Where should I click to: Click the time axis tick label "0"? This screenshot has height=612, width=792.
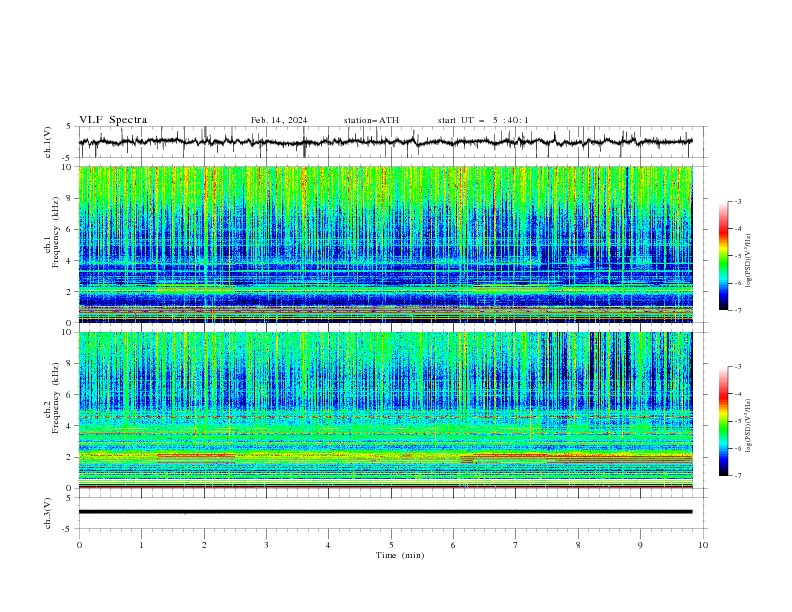click(x=79, y=545)
